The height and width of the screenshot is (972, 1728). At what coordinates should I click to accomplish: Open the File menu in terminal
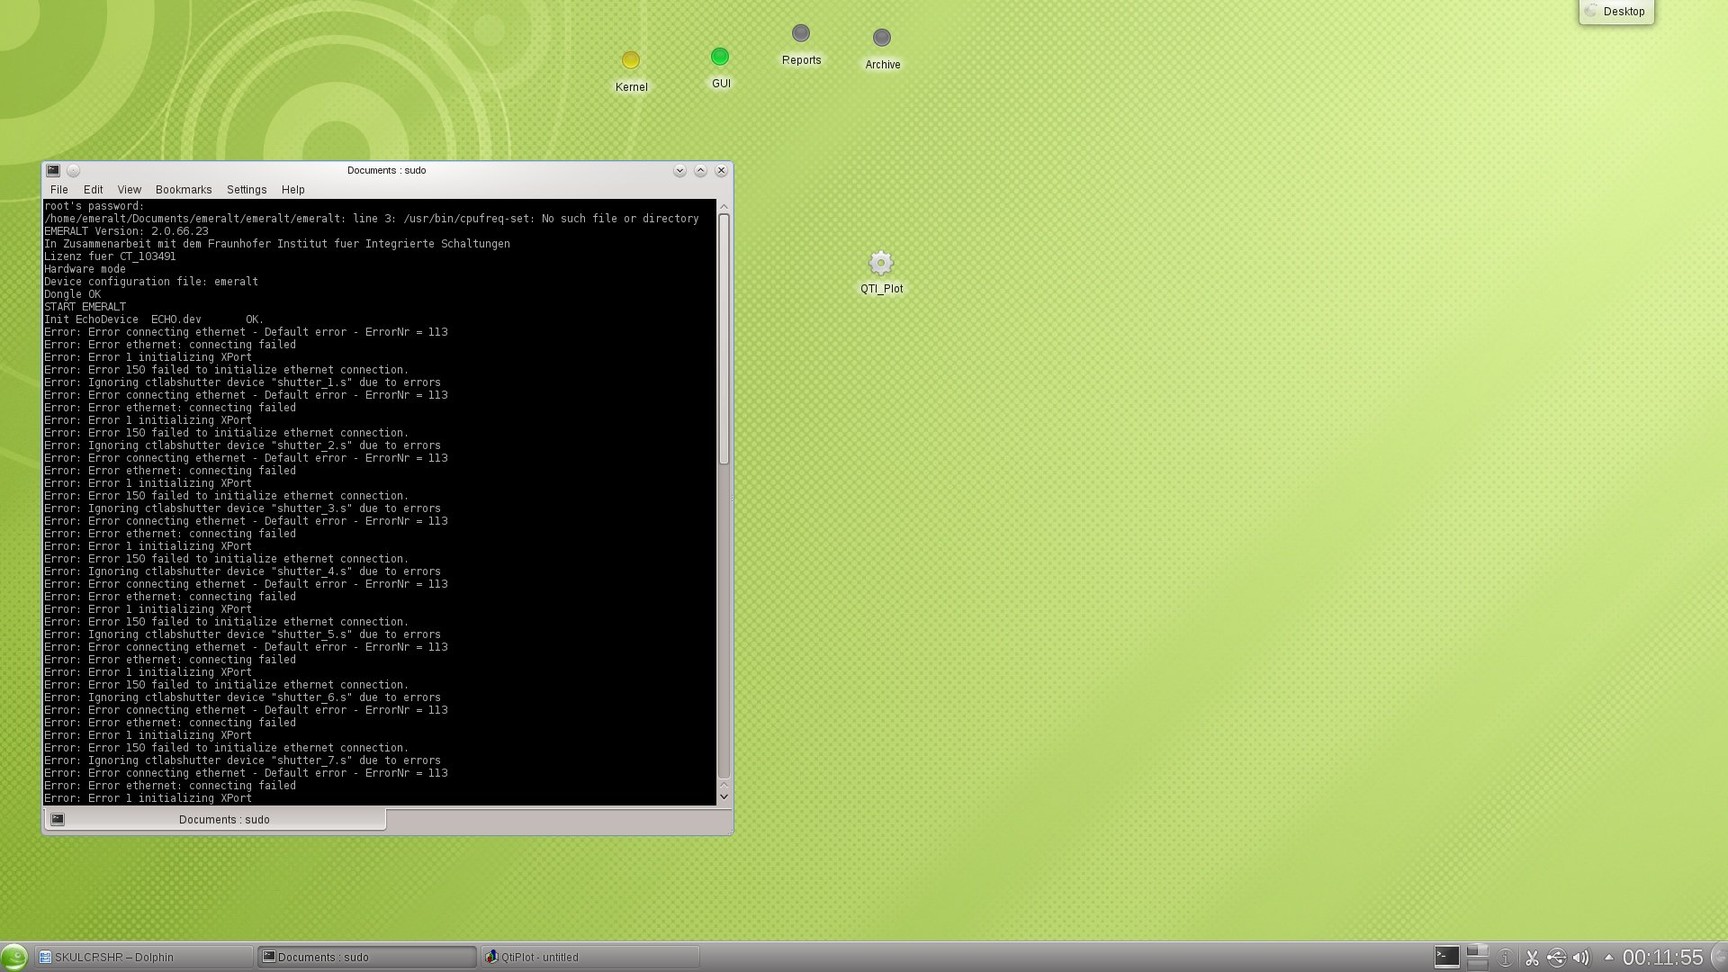click(59, 190)
